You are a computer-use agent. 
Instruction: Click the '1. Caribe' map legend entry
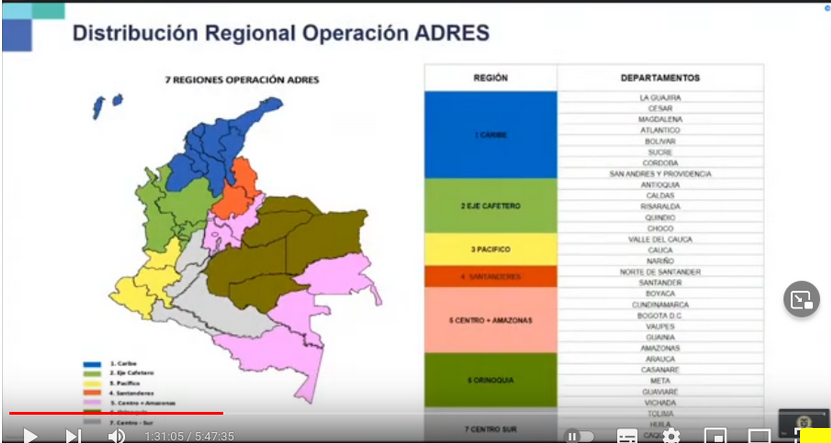coord(110,364)
